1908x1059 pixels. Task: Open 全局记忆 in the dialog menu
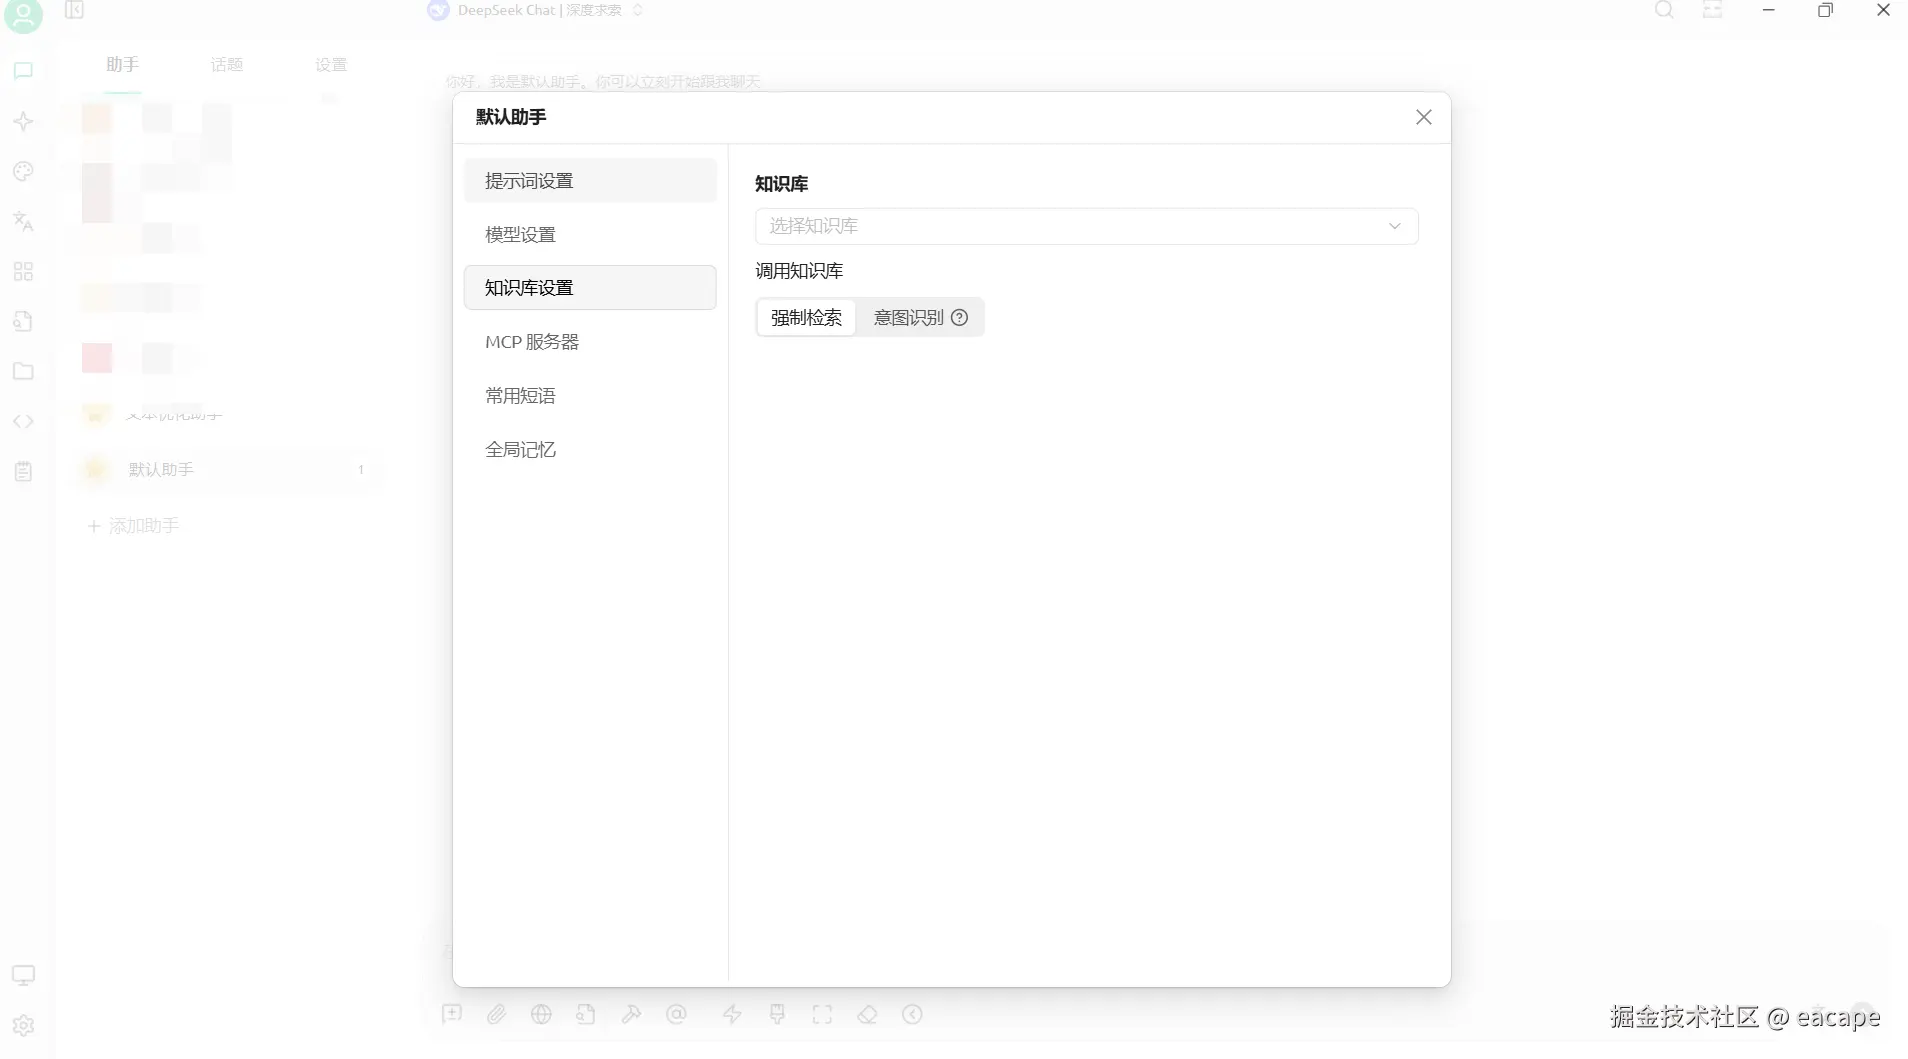[x=590, y=449]
